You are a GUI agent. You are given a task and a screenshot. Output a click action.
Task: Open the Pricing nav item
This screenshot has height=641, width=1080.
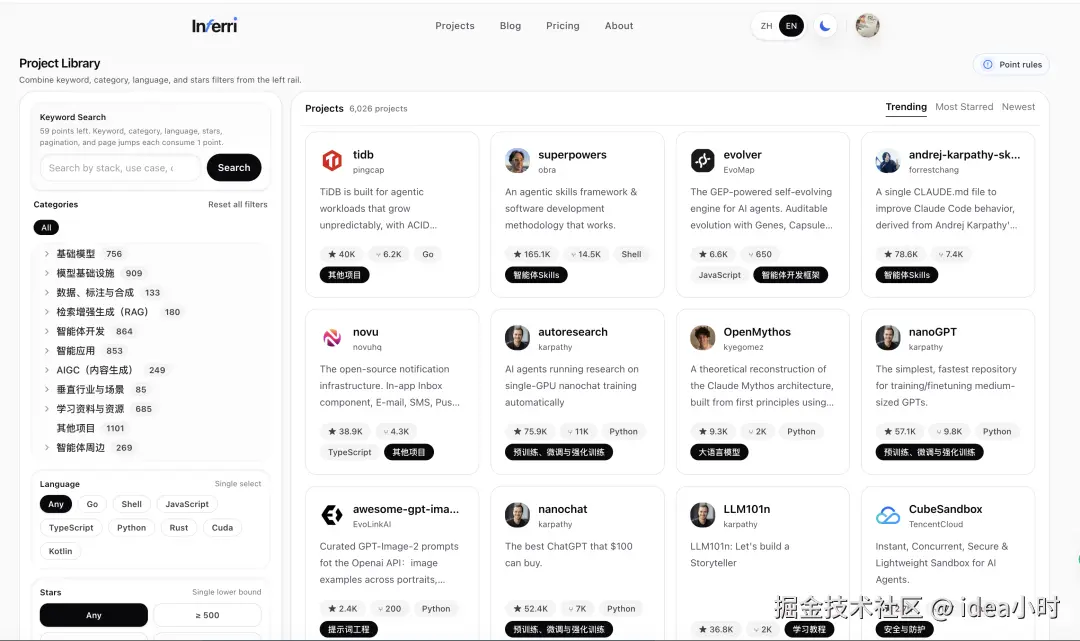(563, 25)
